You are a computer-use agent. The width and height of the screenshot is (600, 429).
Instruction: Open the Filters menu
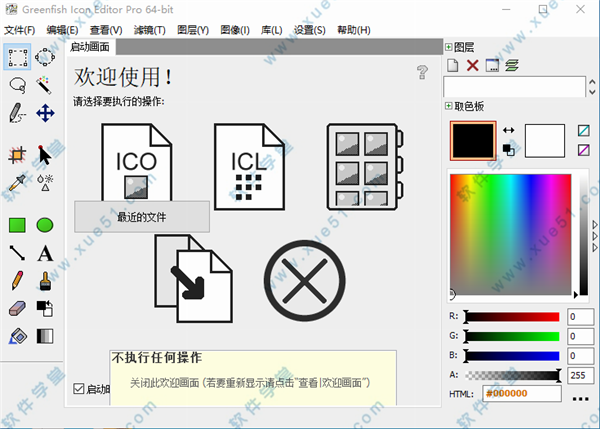(150, 30)
